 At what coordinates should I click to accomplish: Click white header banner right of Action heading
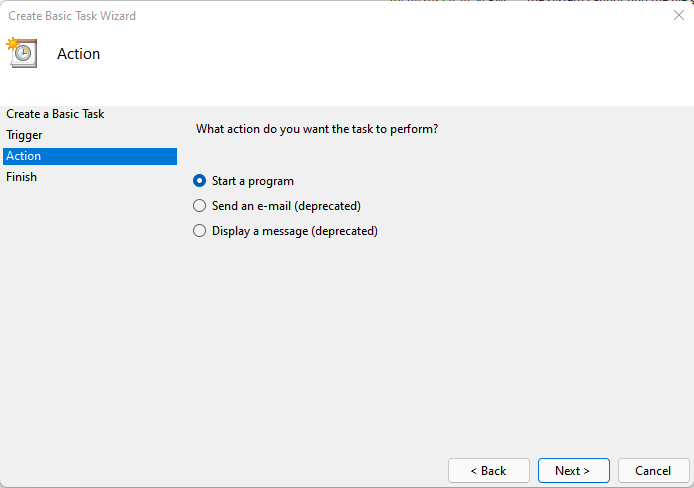[x=400, y=60]
